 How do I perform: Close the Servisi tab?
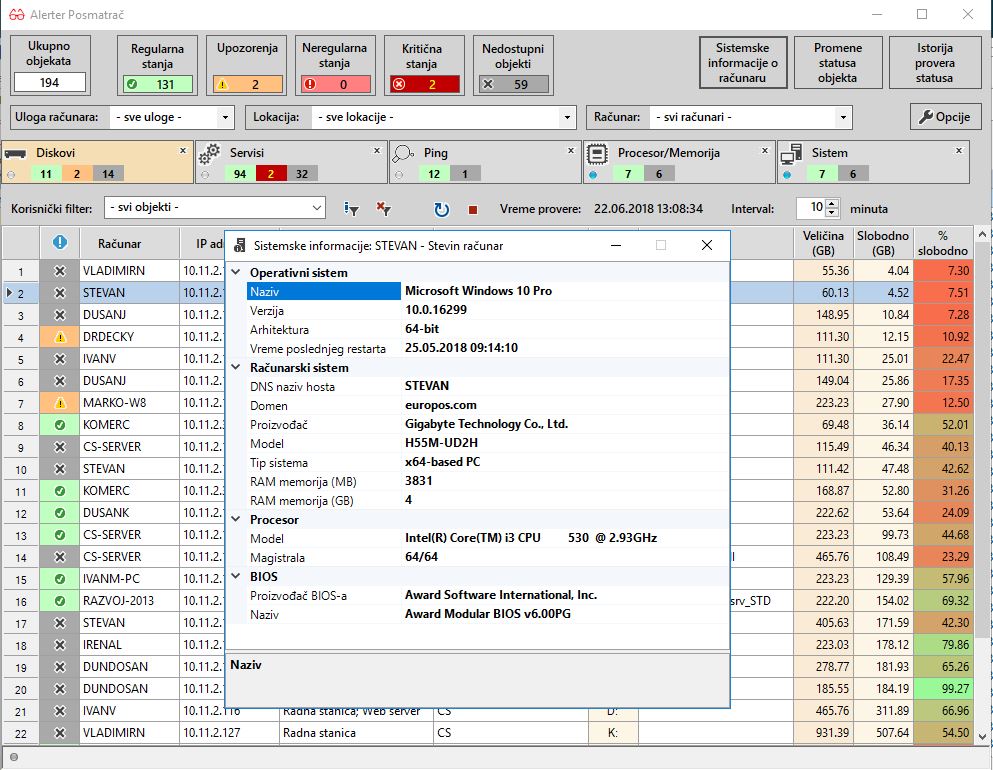(x=377, y=151)
